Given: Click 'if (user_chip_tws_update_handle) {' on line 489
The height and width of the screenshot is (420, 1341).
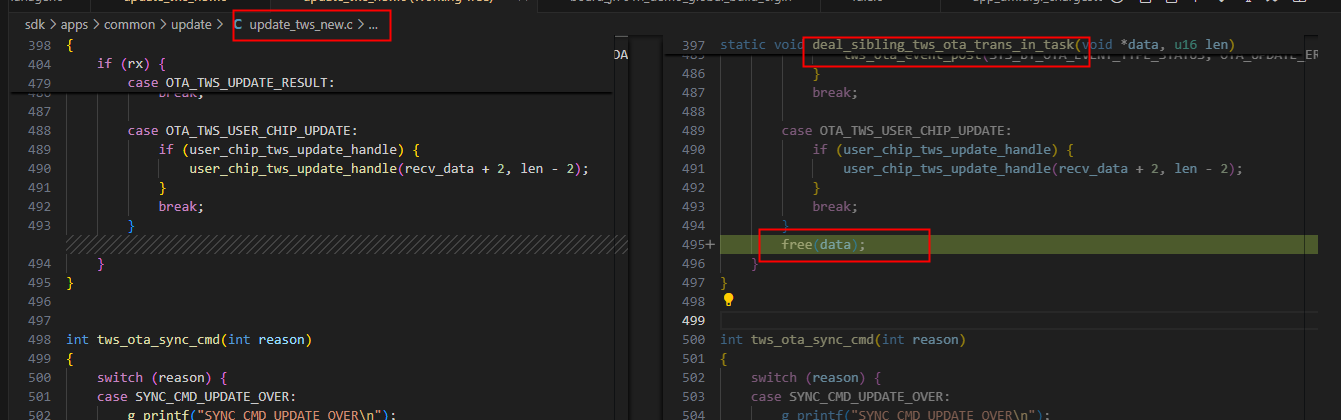Looking at the screenshot, I should click(x=289, y=149).
